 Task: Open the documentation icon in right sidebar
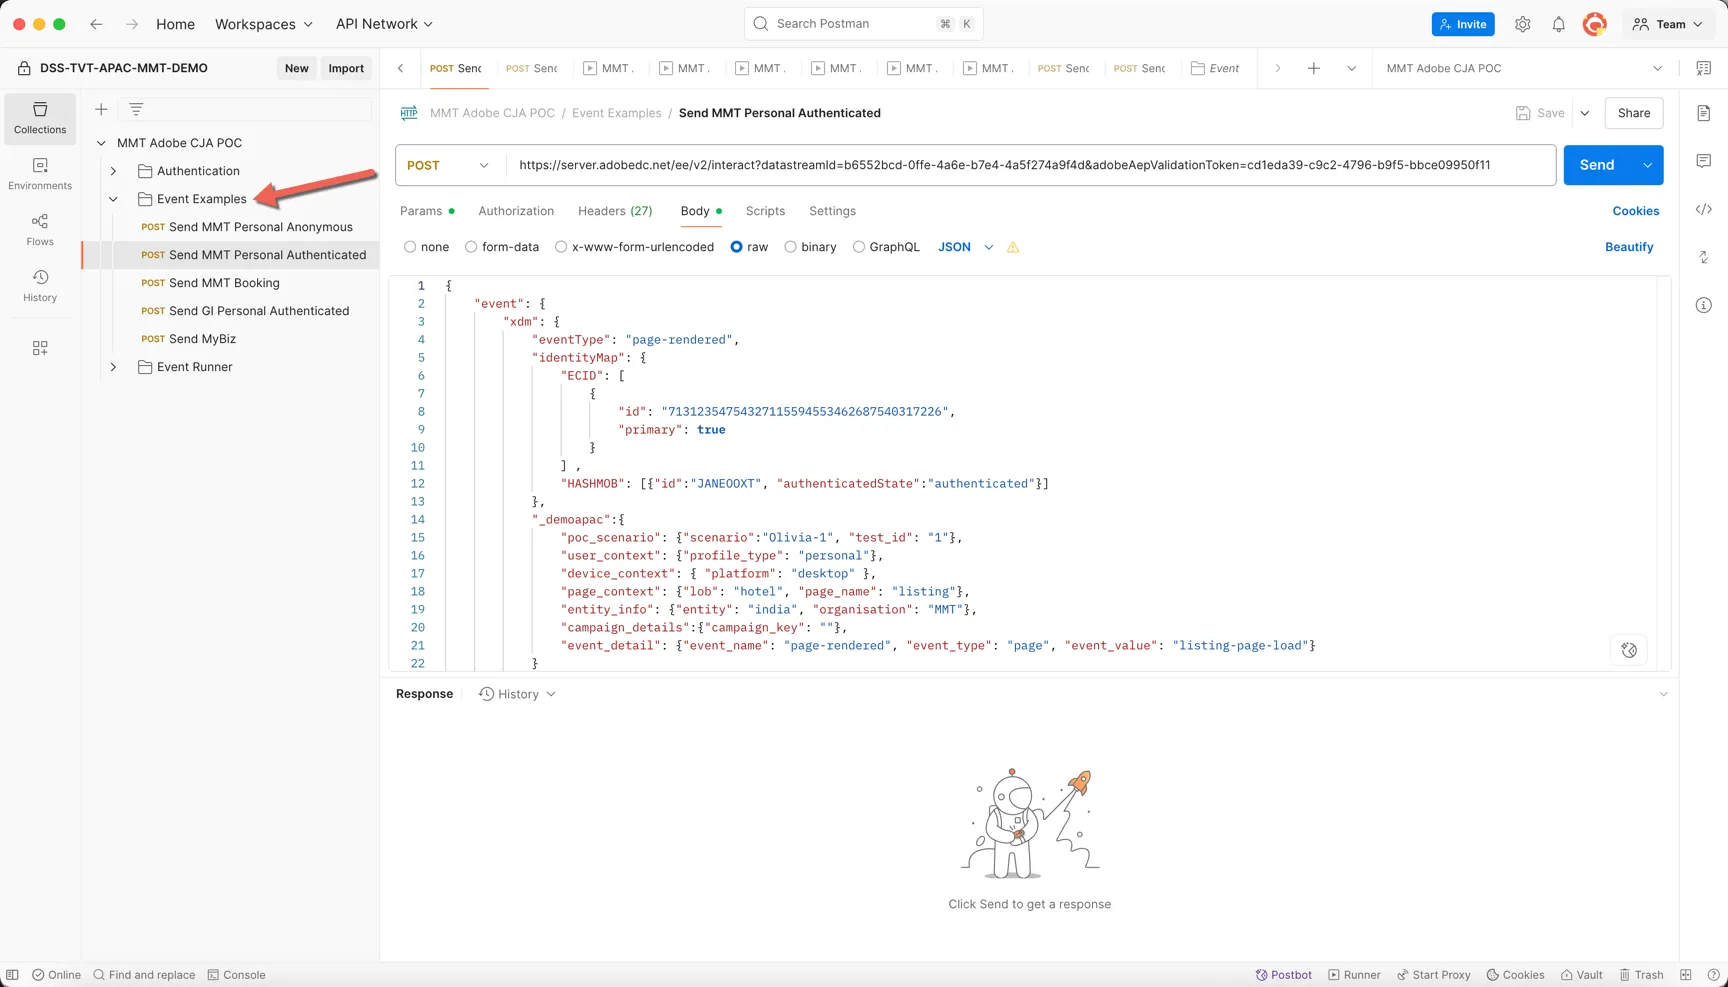1704,113
